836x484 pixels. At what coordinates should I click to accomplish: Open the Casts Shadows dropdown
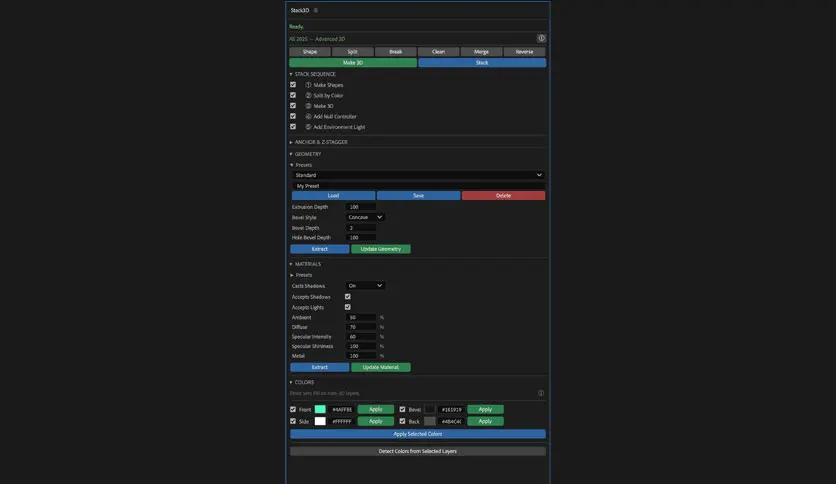coord(365,286)
